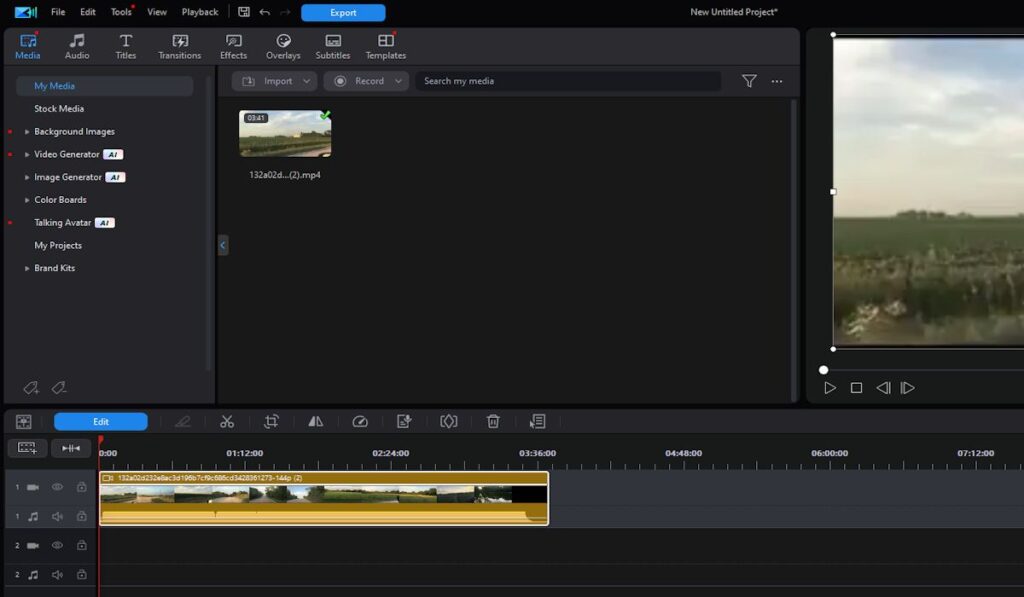Click the speed adjustment speedometer icon
The height and width of the screenshot is (597, 1024).
(360, 422)
